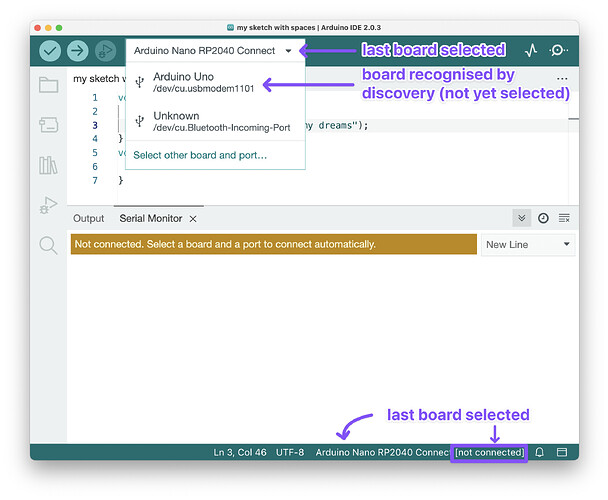Open the Debug sidebar panel icon
Screen dimensions: 608x500
point(48,205)
